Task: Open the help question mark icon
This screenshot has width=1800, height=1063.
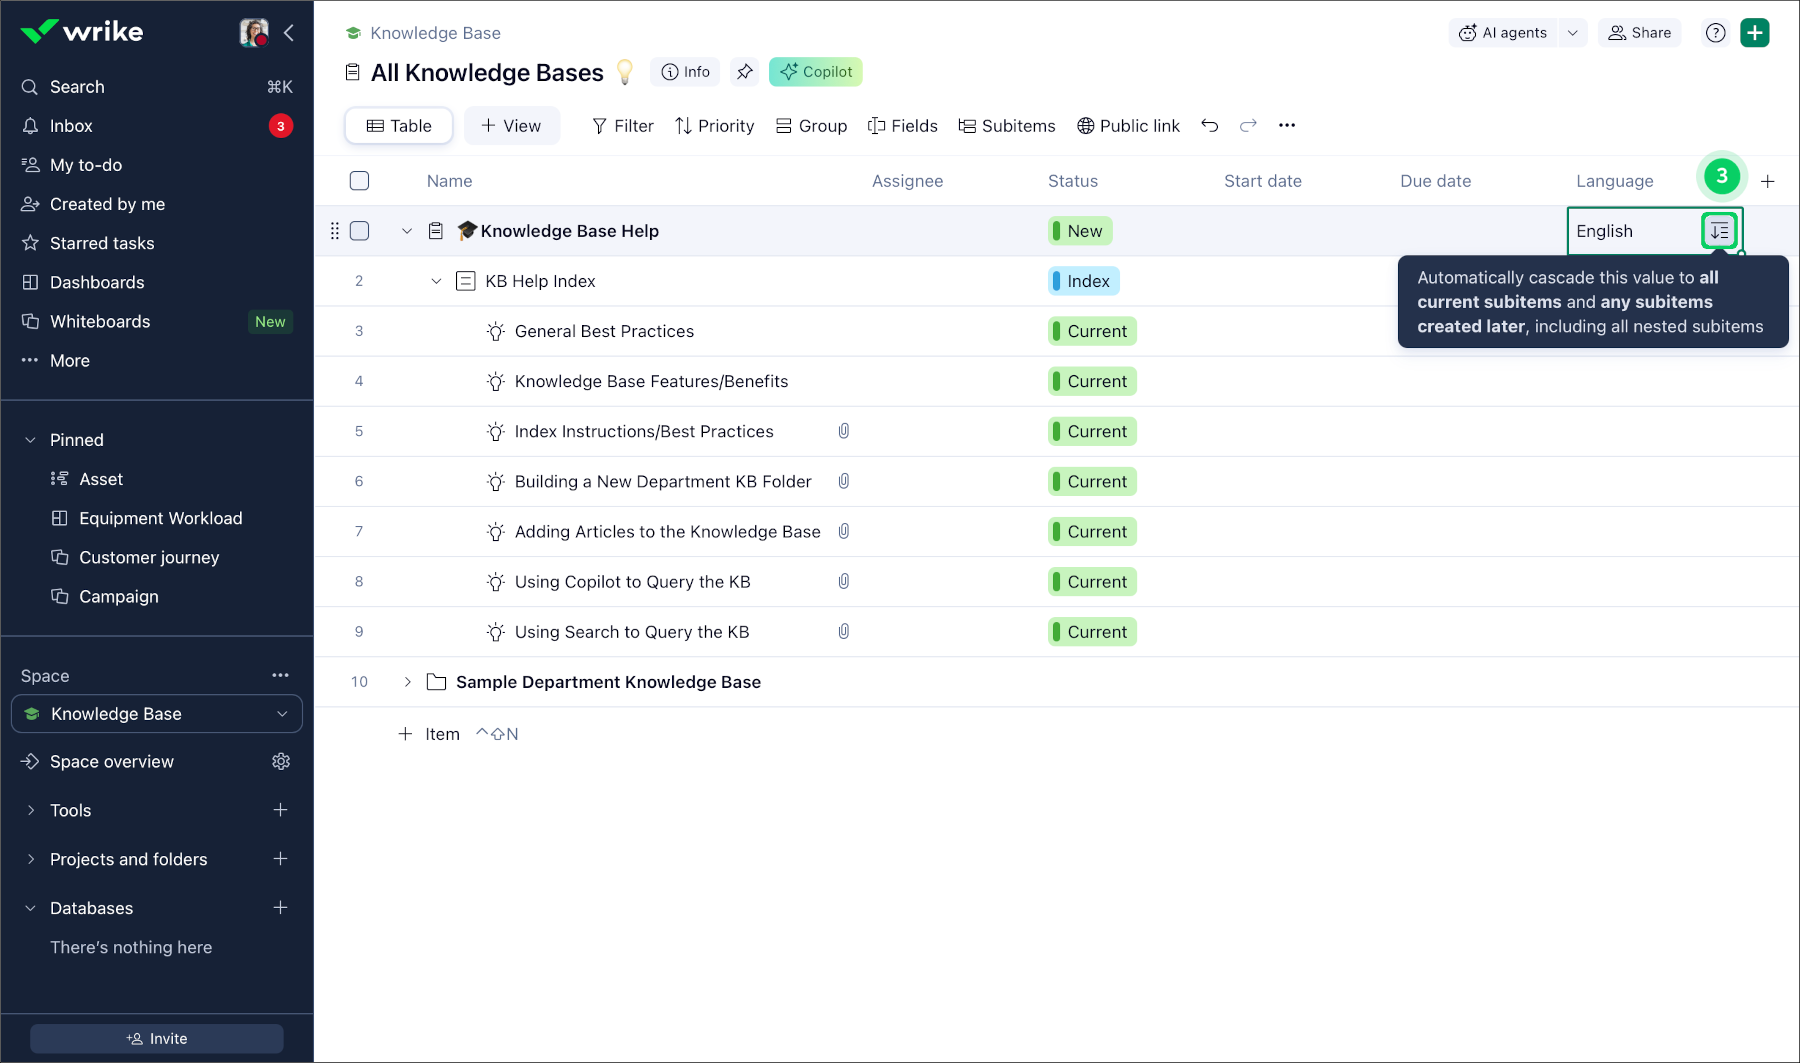Action: (x=1716, y=33)
